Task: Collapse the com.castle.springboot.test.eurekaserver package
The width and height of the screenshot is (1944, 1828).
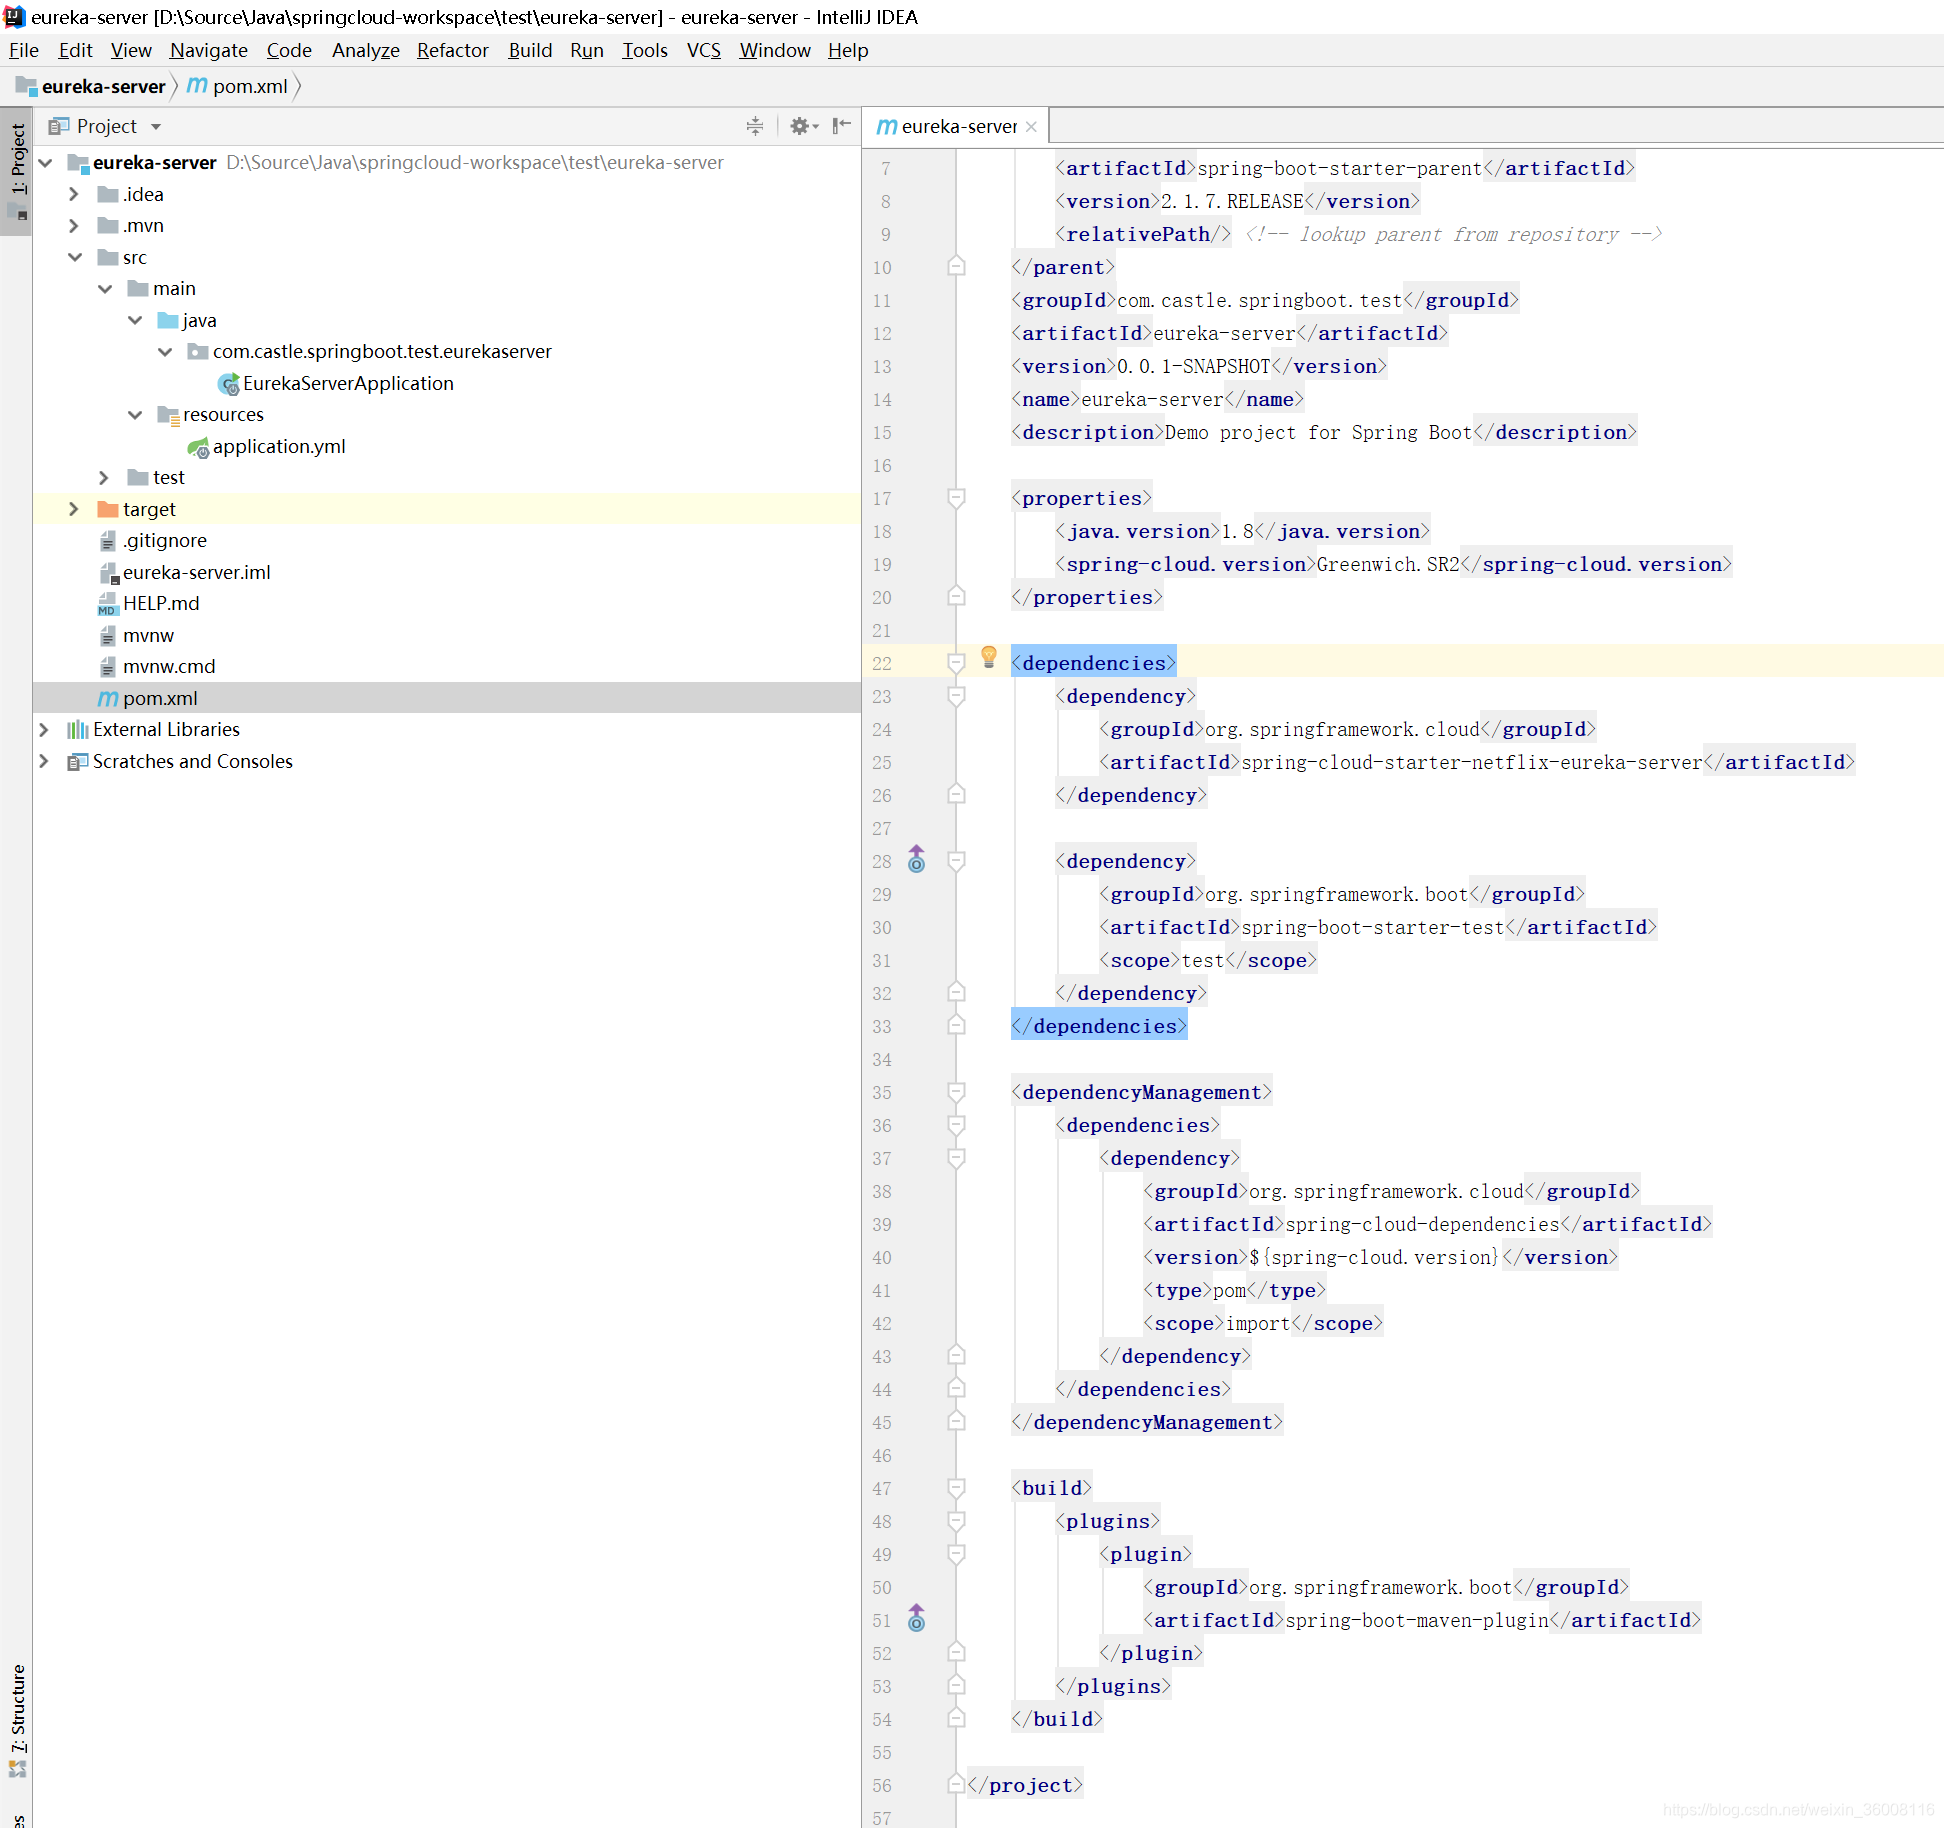Action: [165, 352]
